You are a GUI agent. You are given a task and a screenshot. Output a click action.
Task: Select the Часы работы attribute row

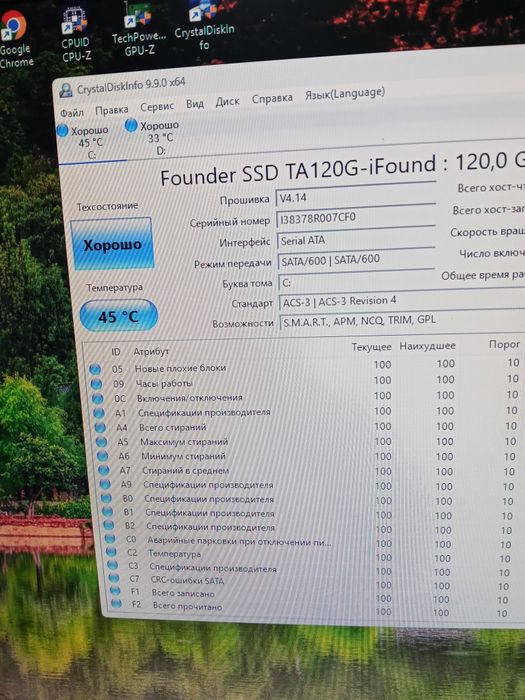pos(307,382)
